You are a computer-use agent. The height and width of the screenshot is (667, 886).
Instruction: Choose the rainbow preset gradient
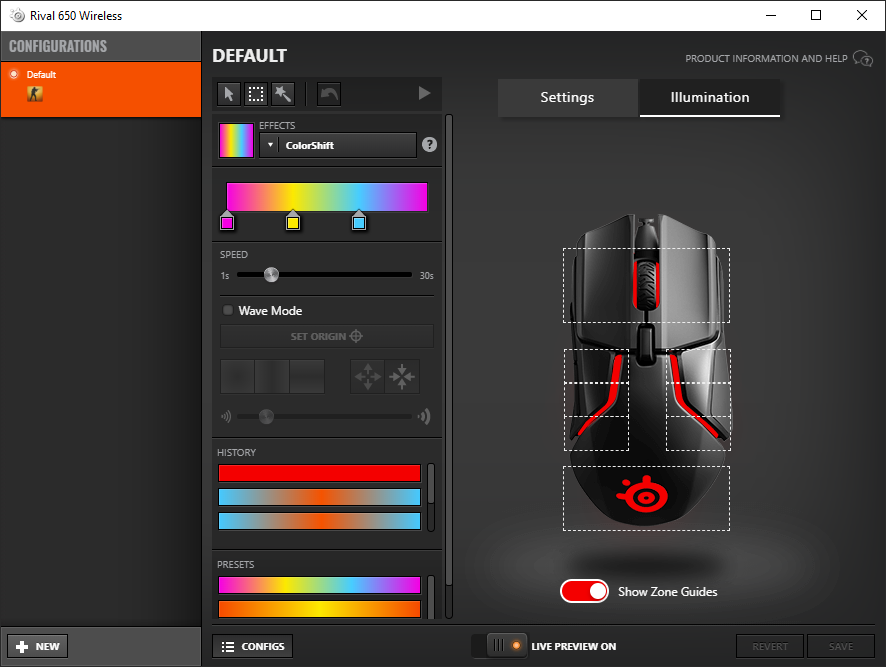319,585
